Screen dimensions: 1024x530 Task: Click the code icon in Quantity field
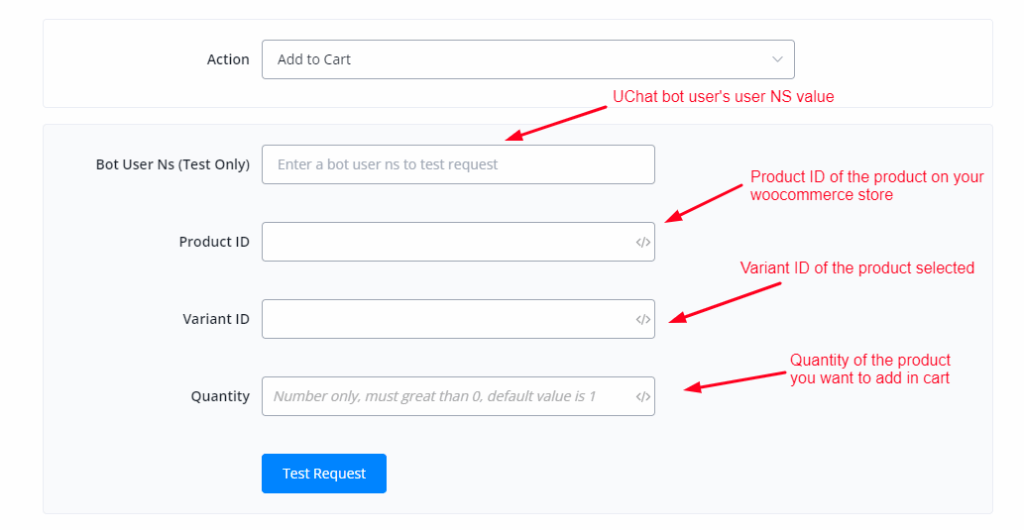tap(643, 396)
